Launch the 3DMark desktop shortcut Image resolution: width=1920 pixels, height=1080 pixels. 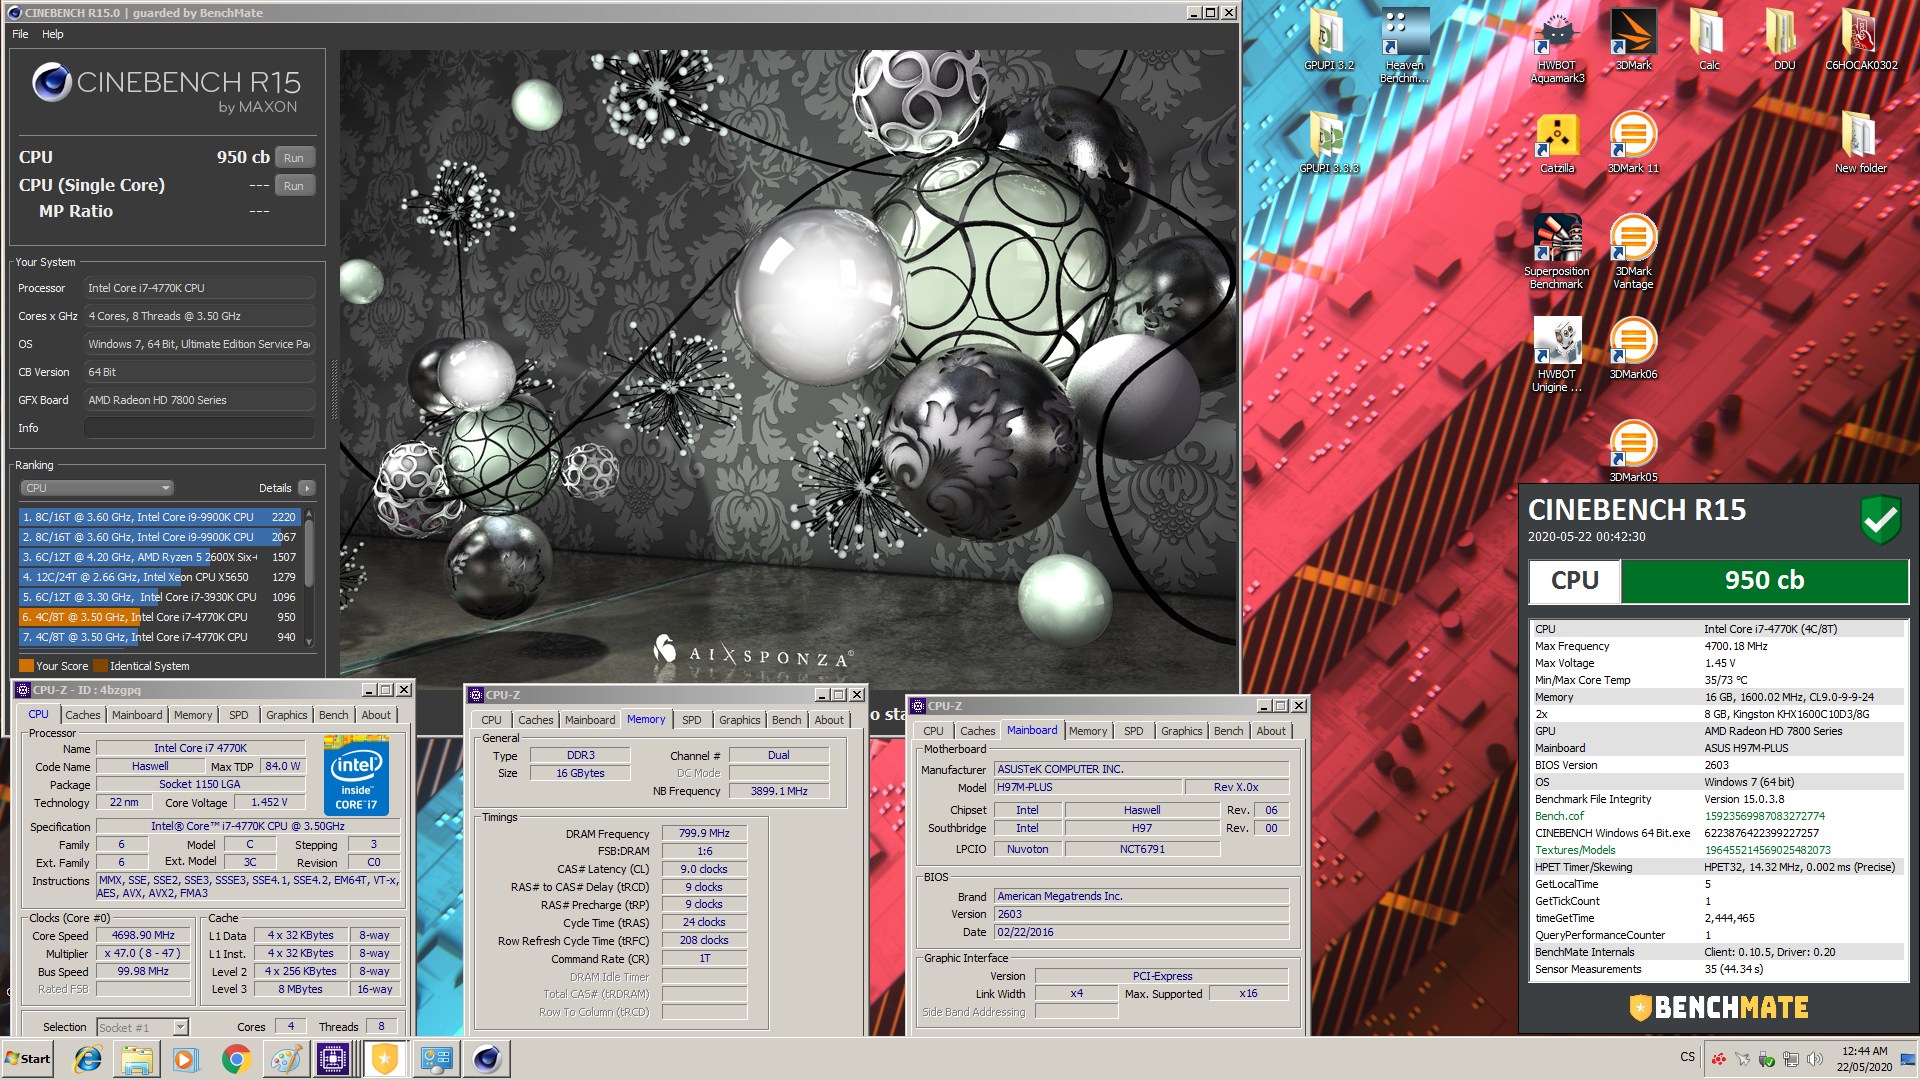pos(1633,40)
